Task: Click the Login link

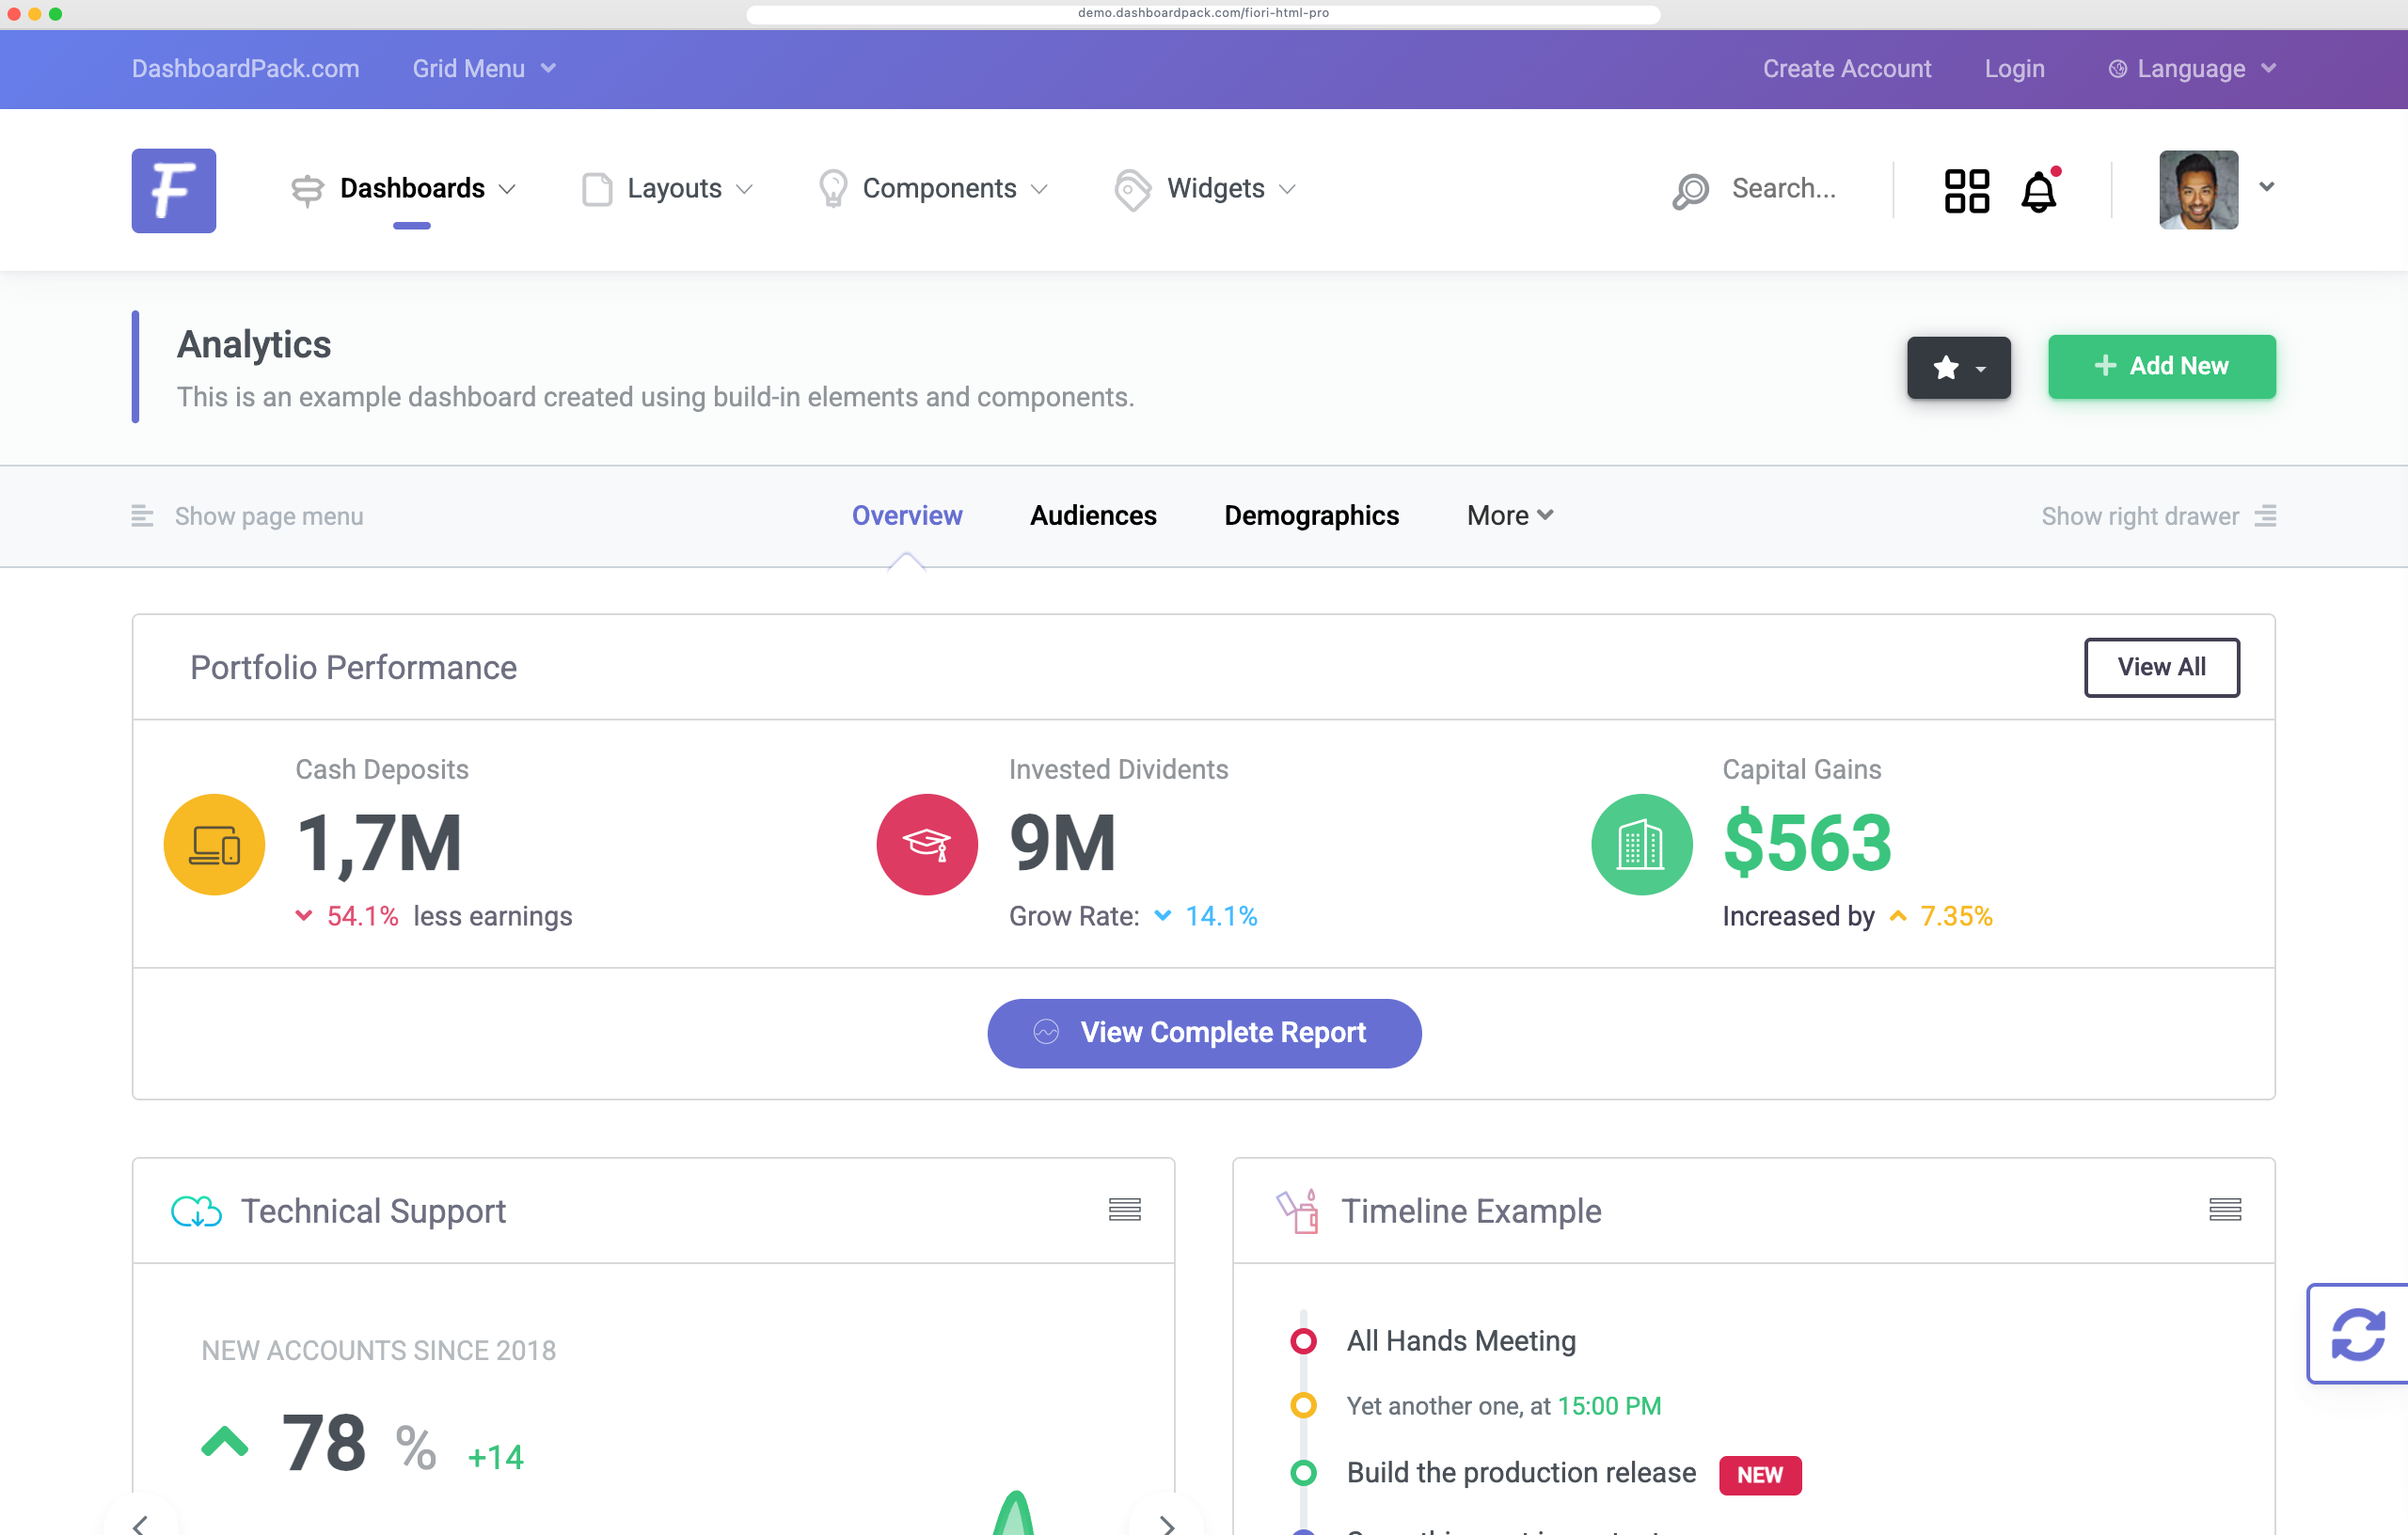Action: (x=2014, y=69)
